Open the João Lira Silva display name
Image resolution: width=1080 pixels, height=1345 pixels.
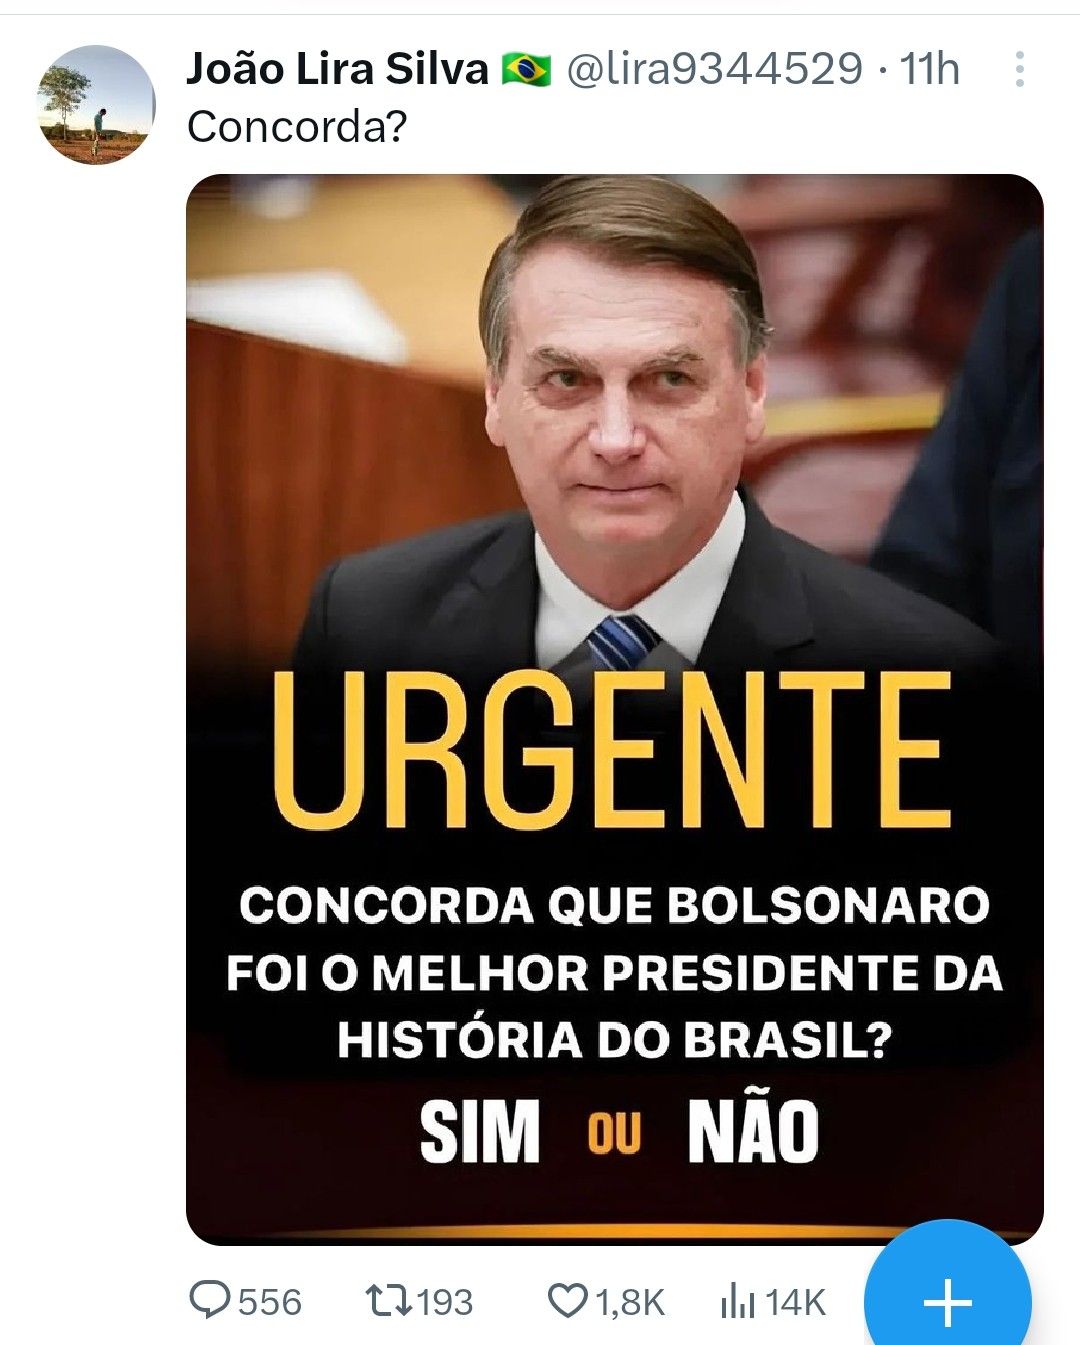click(x=337, y=69)
